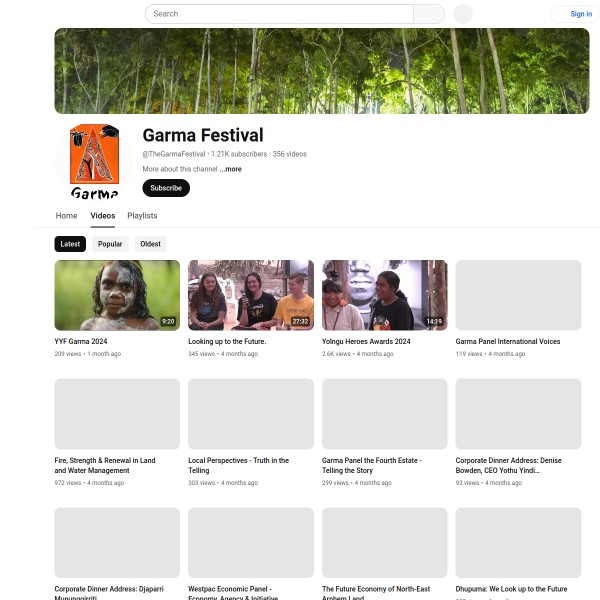Switch to the Home tab
600x600 pixels.
point(67,216)
